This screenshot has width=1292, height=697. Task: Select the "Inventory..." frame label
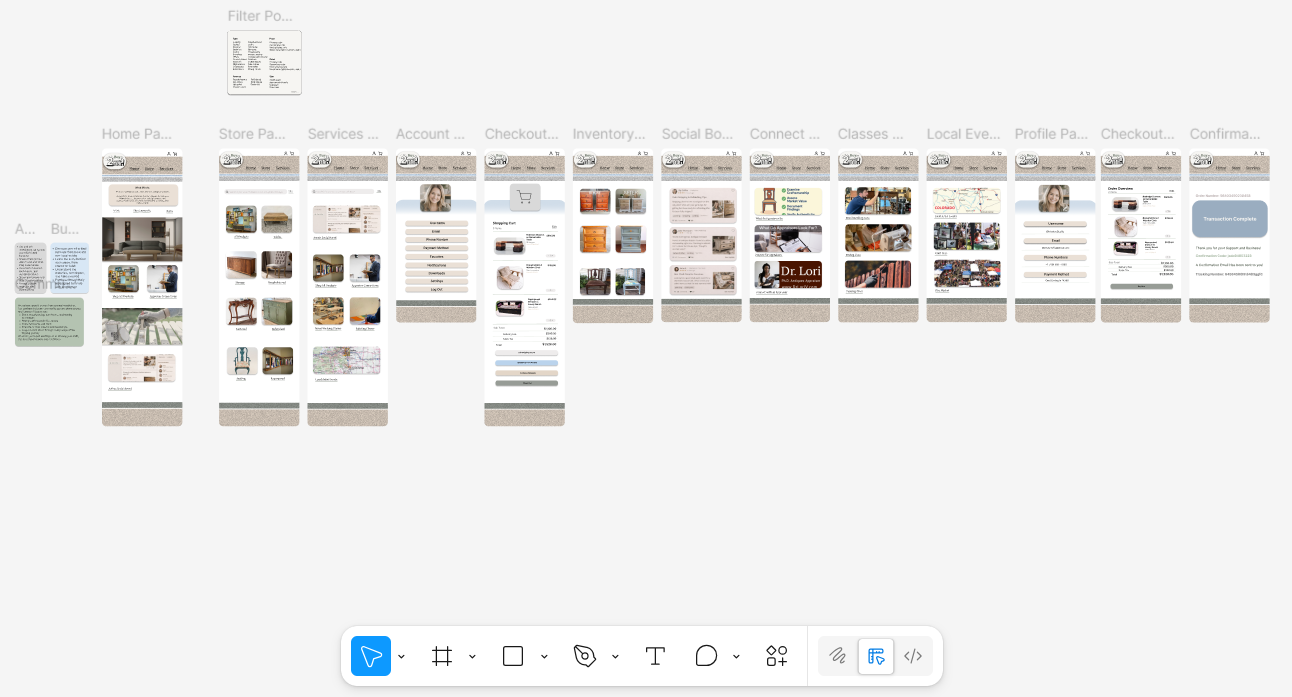tap(609, 134)
